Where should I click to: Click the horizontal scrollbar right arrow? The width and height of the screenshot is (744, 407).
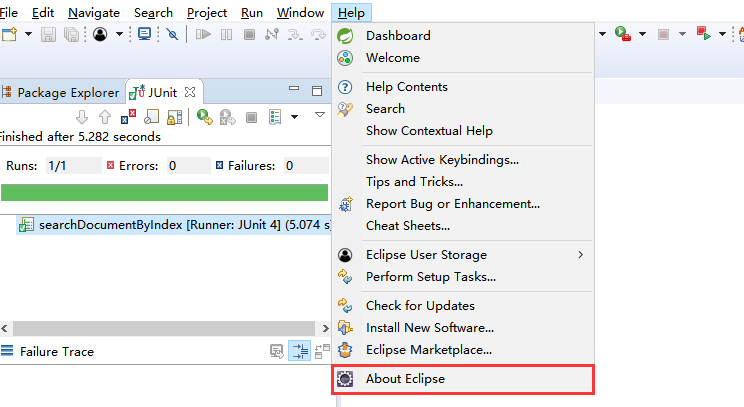(x=325, y=328)
